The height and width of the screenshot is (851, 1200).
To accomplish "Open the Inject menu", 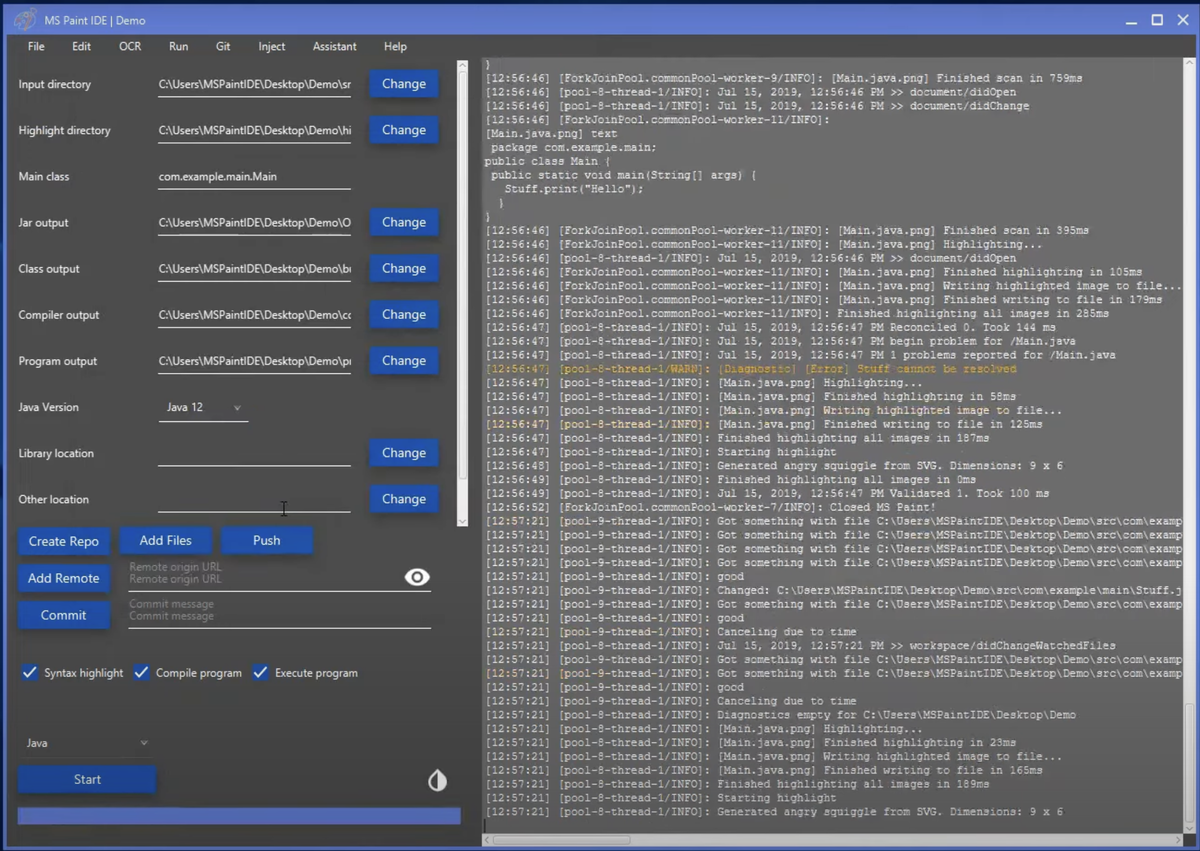I will [271, 46].
